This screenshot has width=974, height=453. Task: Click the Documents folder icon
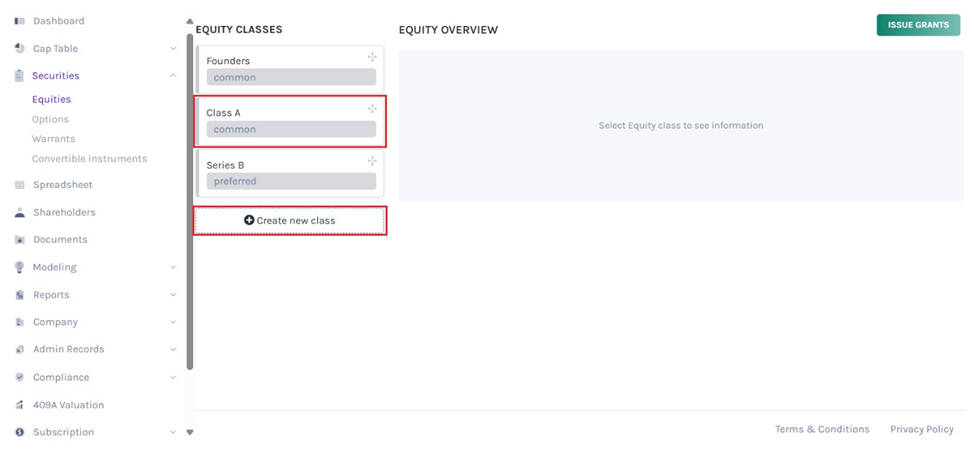19,240
